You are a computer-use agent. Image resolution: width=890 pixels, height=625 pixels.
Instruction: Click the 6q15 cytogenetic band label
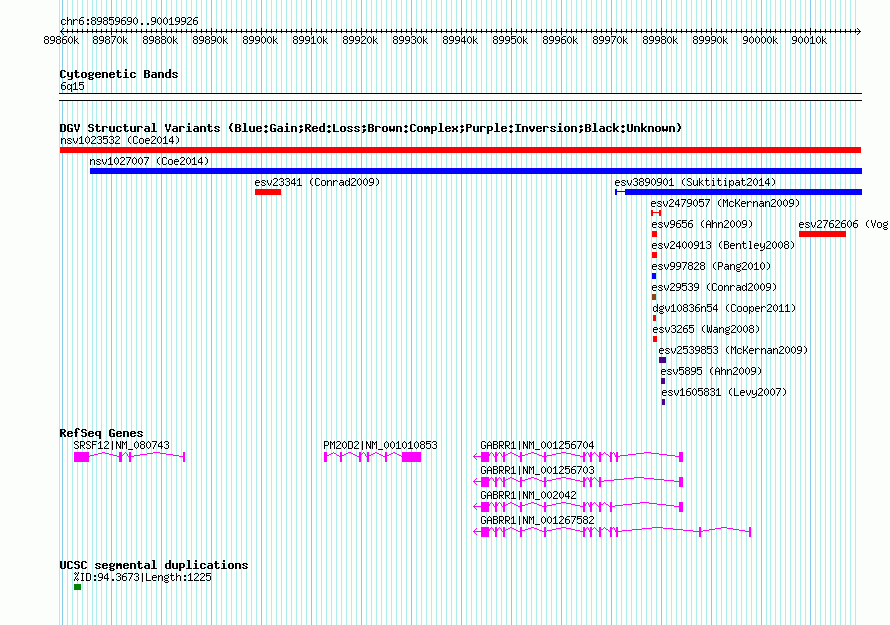tap(72, 86)
